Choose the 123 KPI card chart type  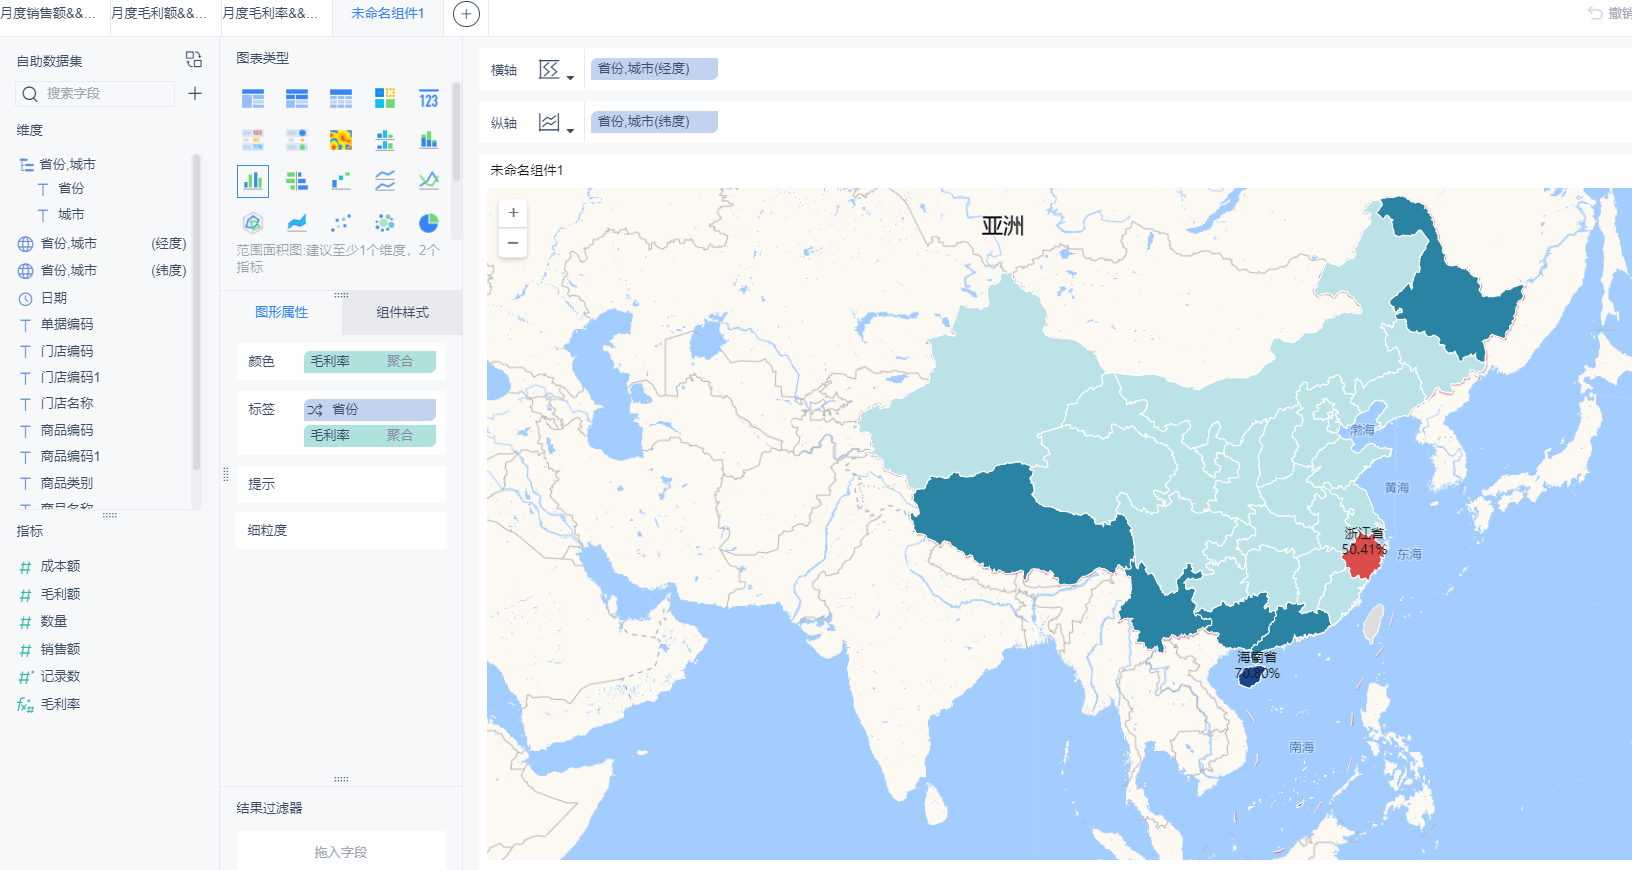pos(428,98)
